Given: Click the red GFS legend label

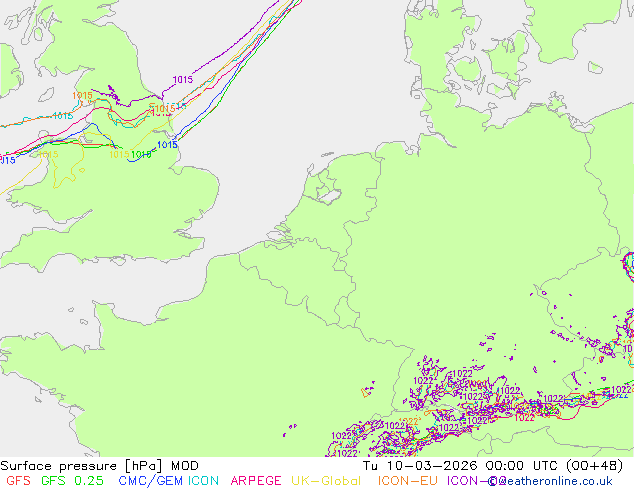Looking at the screenshot, I should (x=19, y=481).
